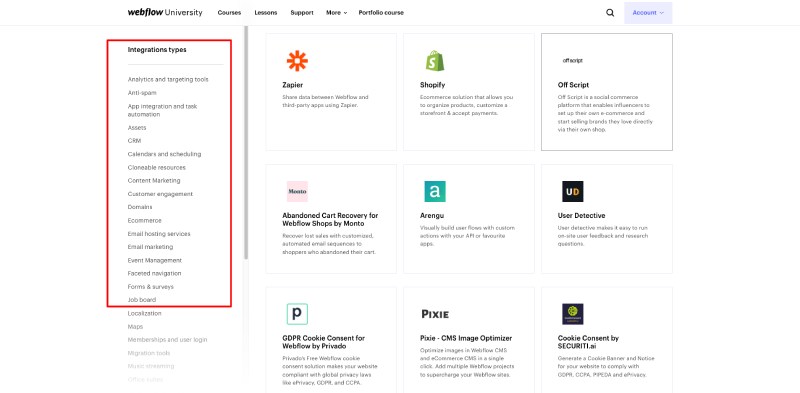
Task: Click the Zapier orange asterisk logo
Action: point(297,61)
